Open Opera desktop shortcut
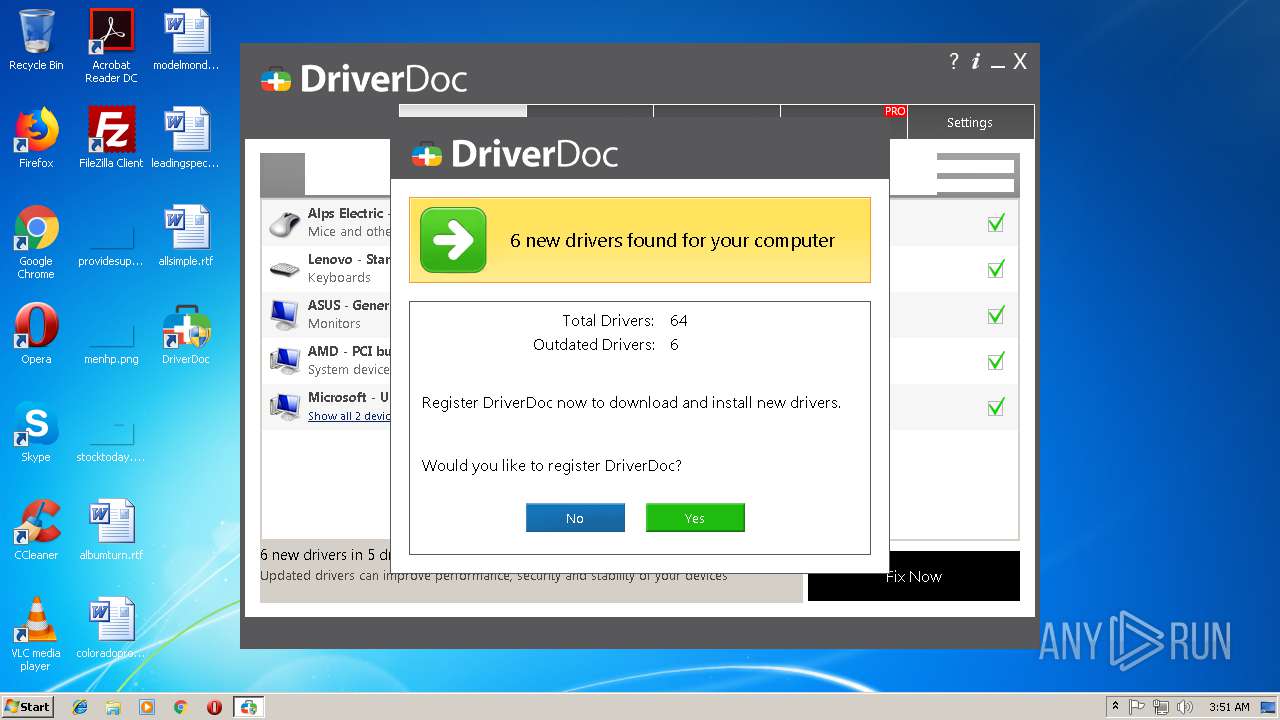 [x=36, y=334]
